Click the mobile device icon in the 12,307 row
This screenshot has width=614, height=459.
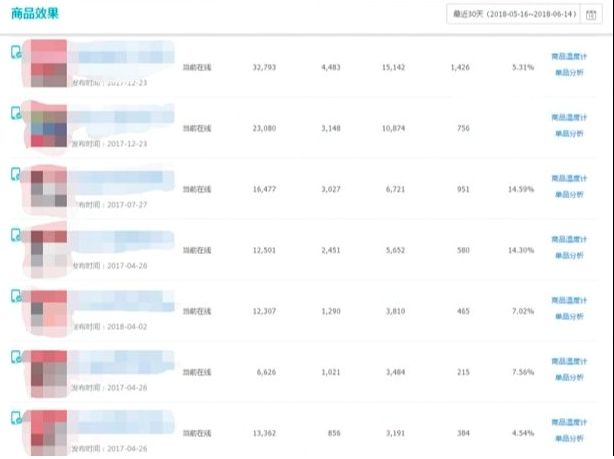(x=16, y=296)
